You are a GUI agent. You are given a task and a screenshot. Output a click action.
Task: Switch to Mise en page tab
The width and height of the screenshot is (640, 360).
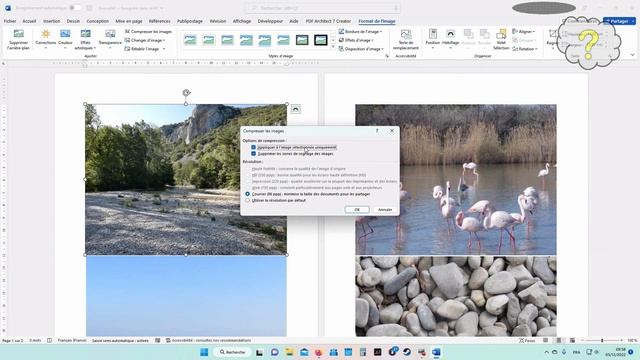[129, 21]
